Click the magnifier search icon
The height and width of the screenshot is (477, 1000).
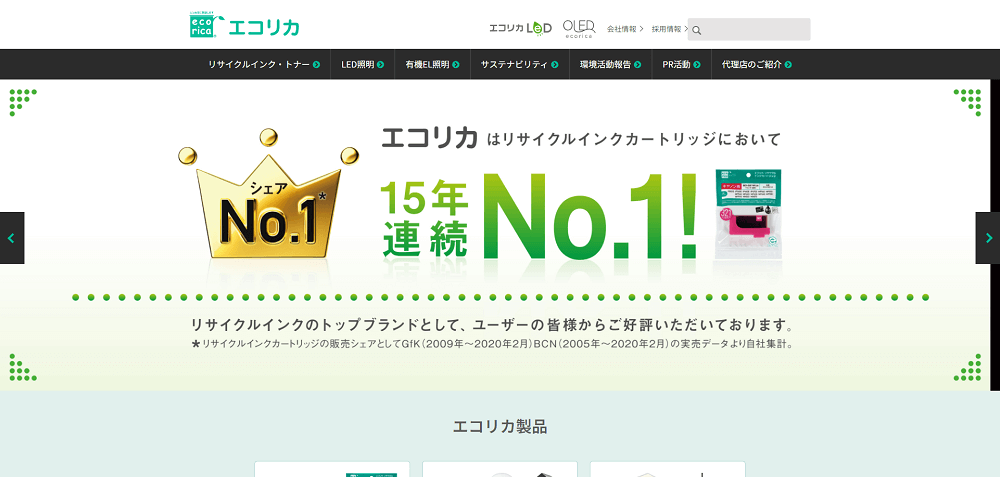point(697,30)
